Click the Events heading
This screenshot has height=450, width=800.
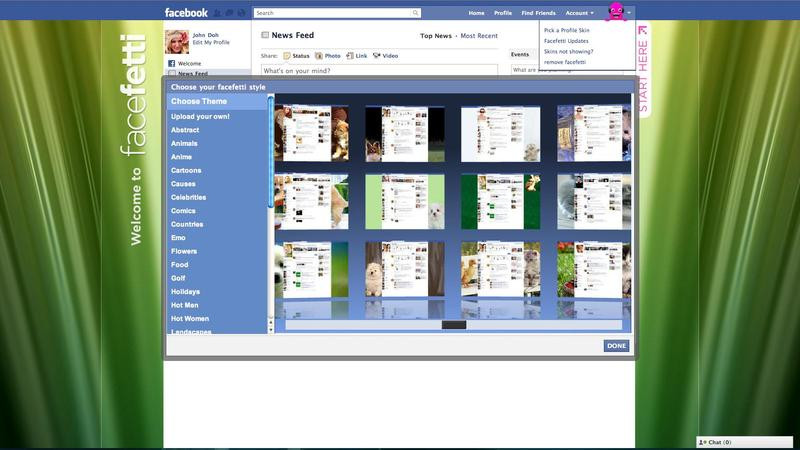(x=520, y=54)
